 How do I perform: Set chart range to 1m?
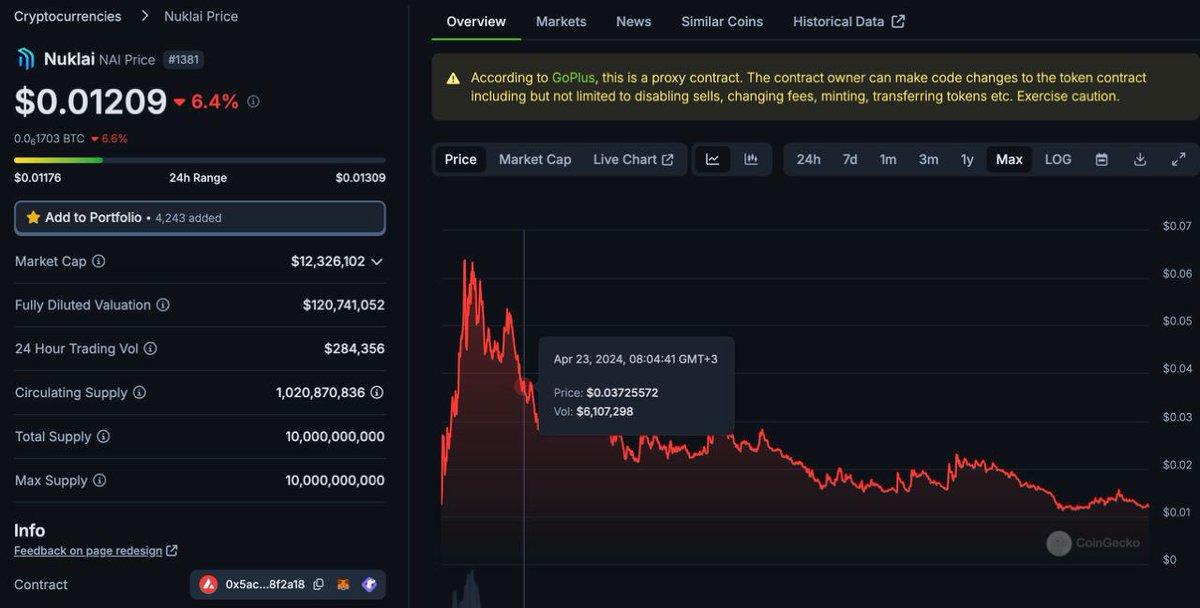pyautogui.click(x=888, y=160)
